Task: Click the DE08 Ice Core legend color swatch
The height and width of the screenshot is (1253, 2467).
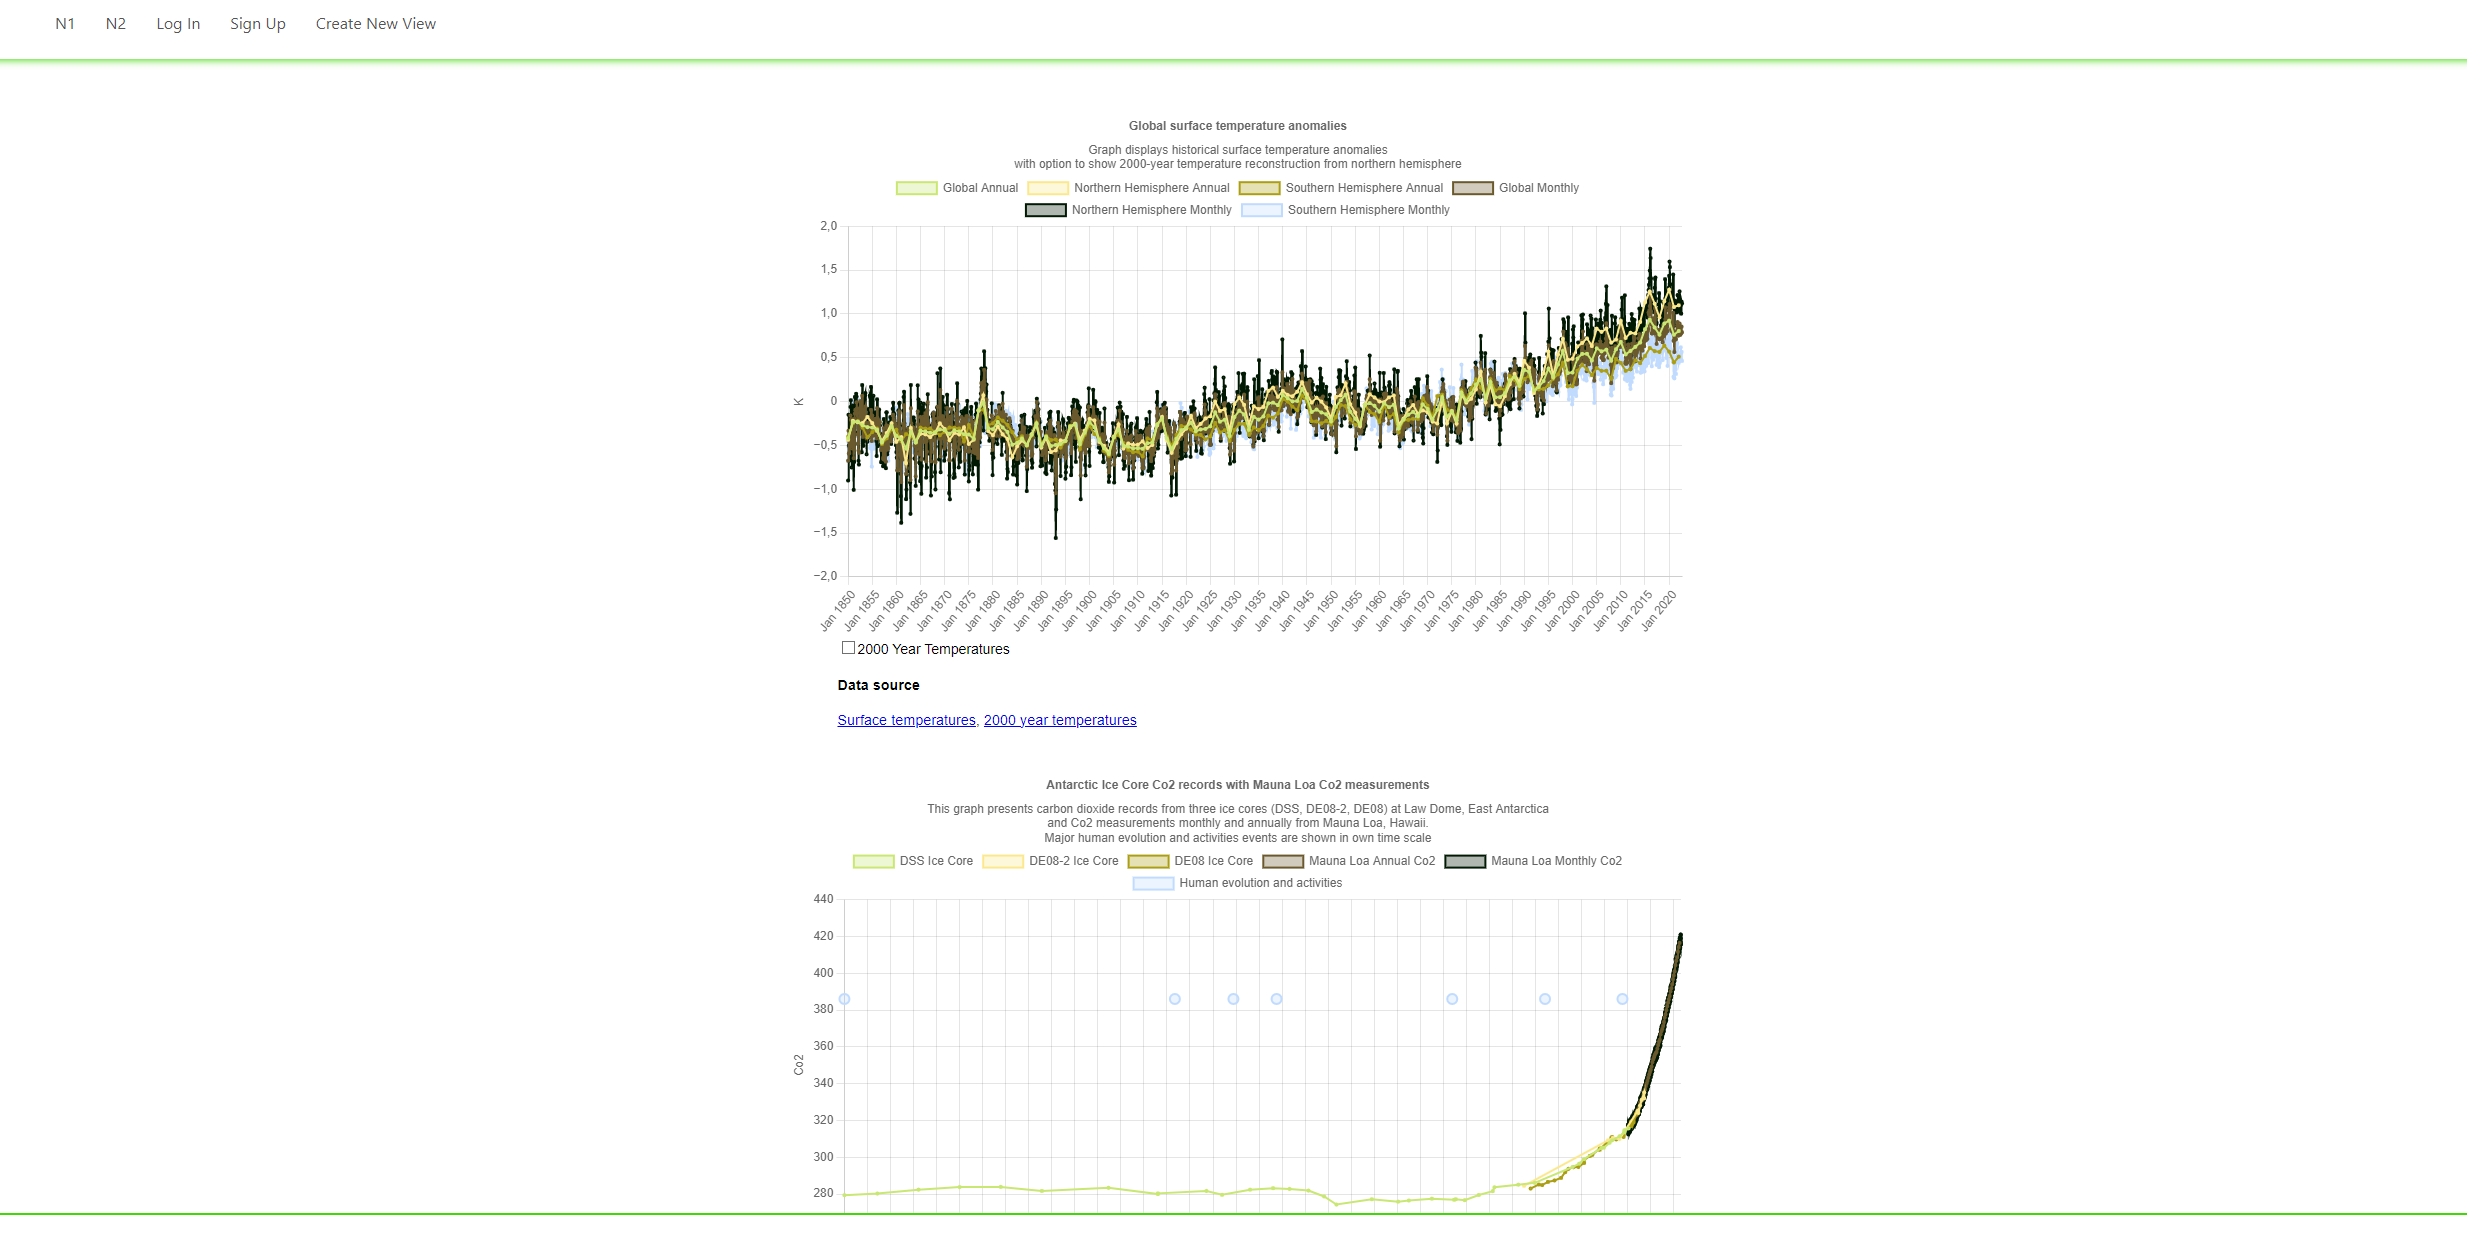Action: pyautogui.click(x=1146, y=860)
